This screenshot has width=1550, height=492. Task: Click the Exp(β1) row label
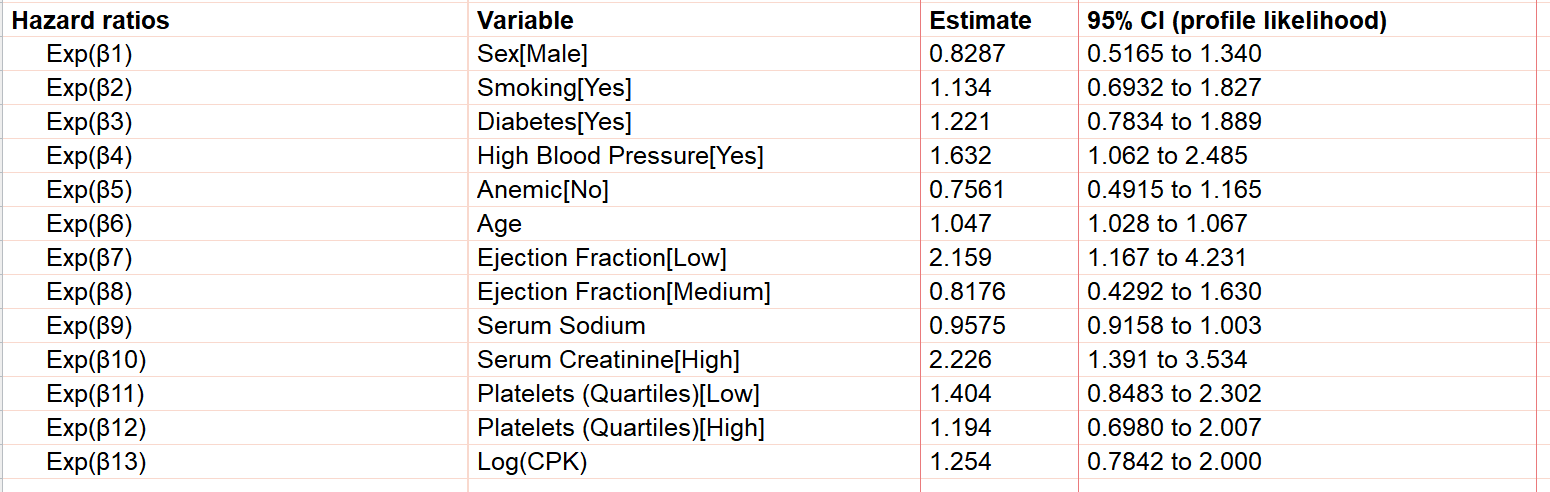(89, 54)
